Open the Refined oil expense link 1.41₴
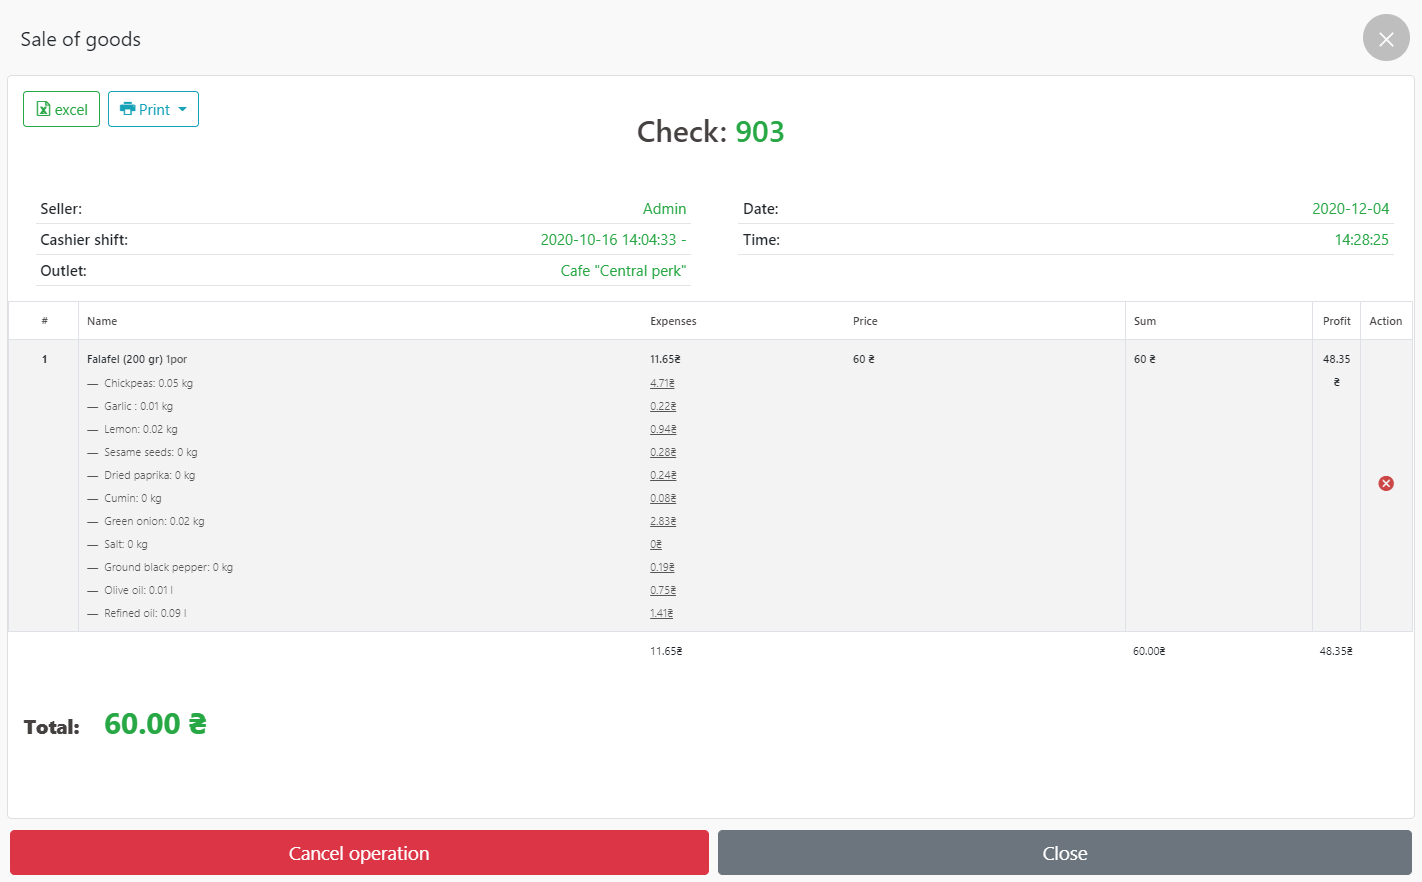 pos(661,613)
